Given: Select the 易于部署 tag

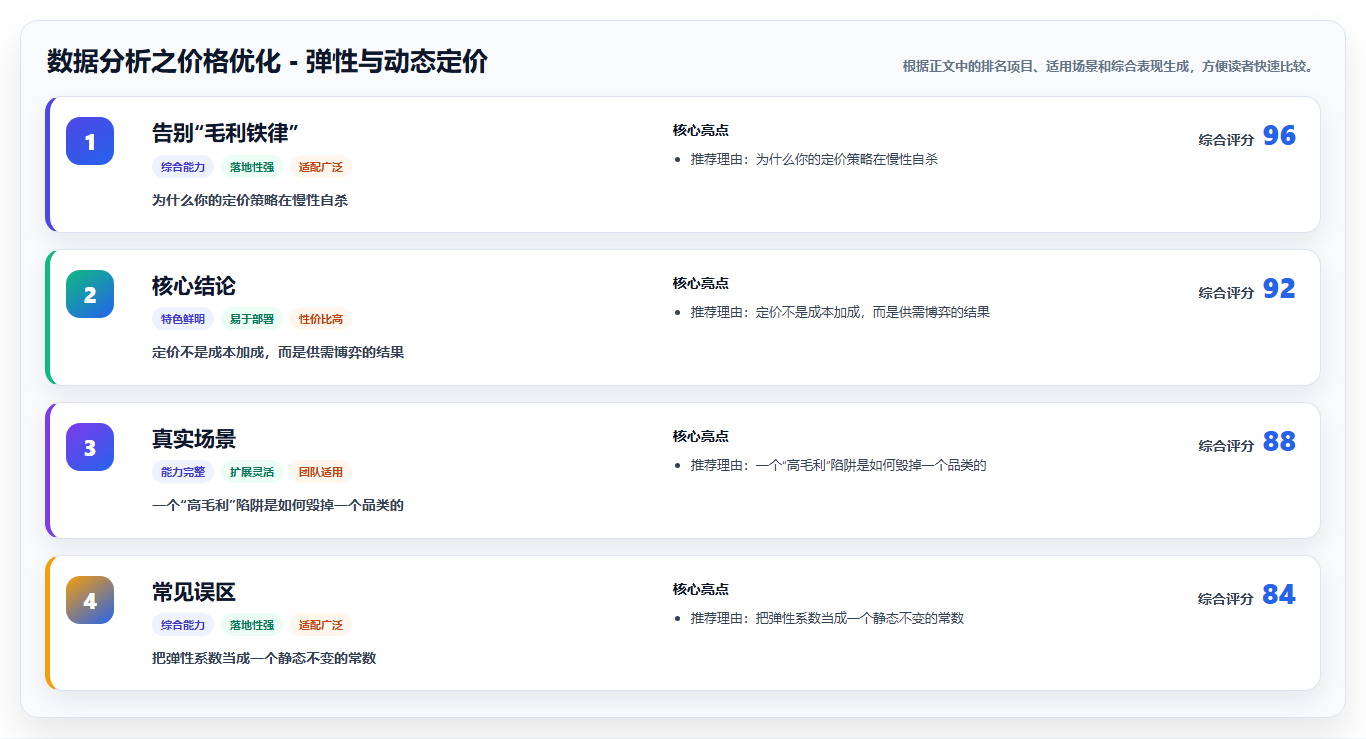Looking at the screenshot, I should pyautogui.click(x=252, y=320).
